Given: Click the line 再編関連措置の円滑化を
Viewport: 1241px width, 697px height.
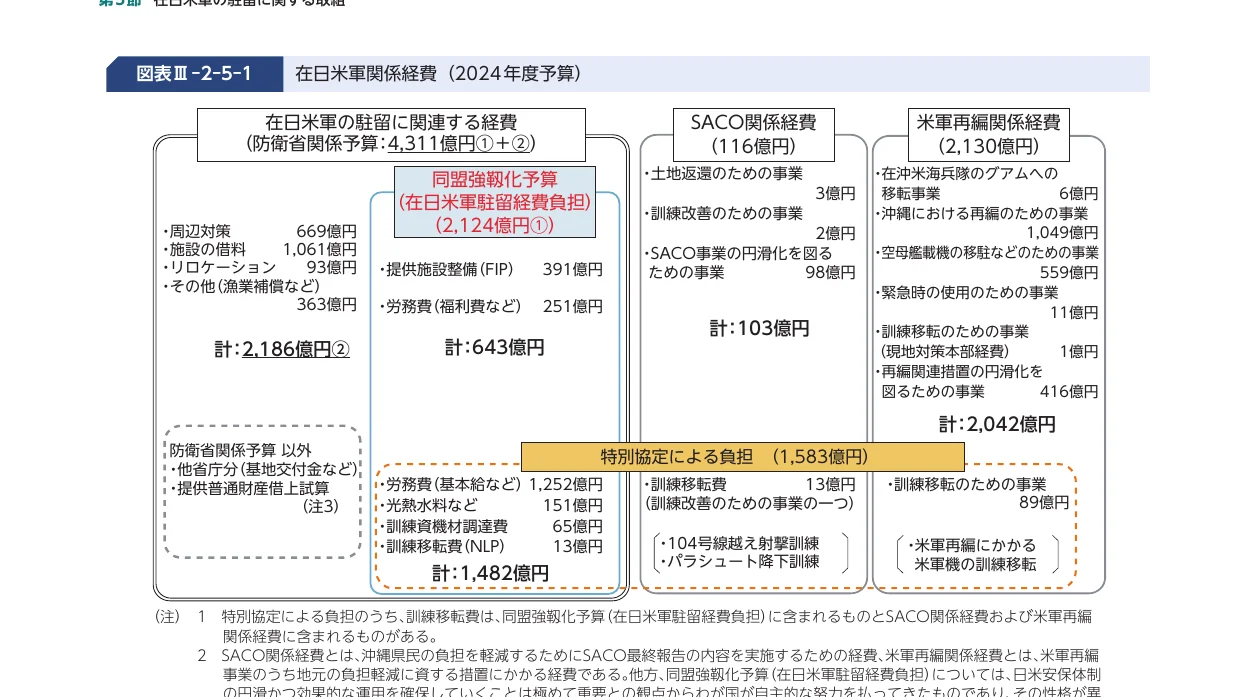Looking at the screenshot, I should pos(958,371).
